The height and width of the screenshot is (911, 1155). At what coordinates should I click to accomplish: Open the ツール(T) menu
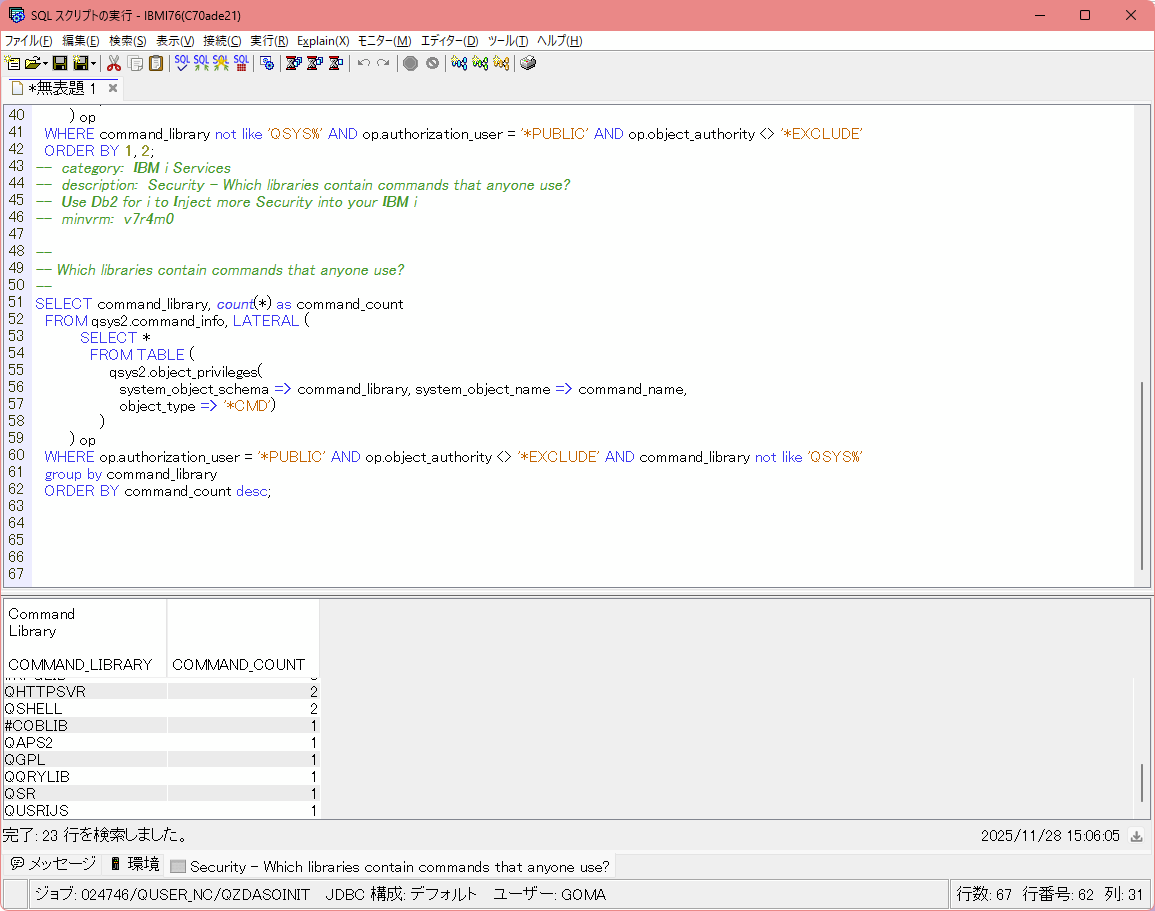(x=508, y=41)
